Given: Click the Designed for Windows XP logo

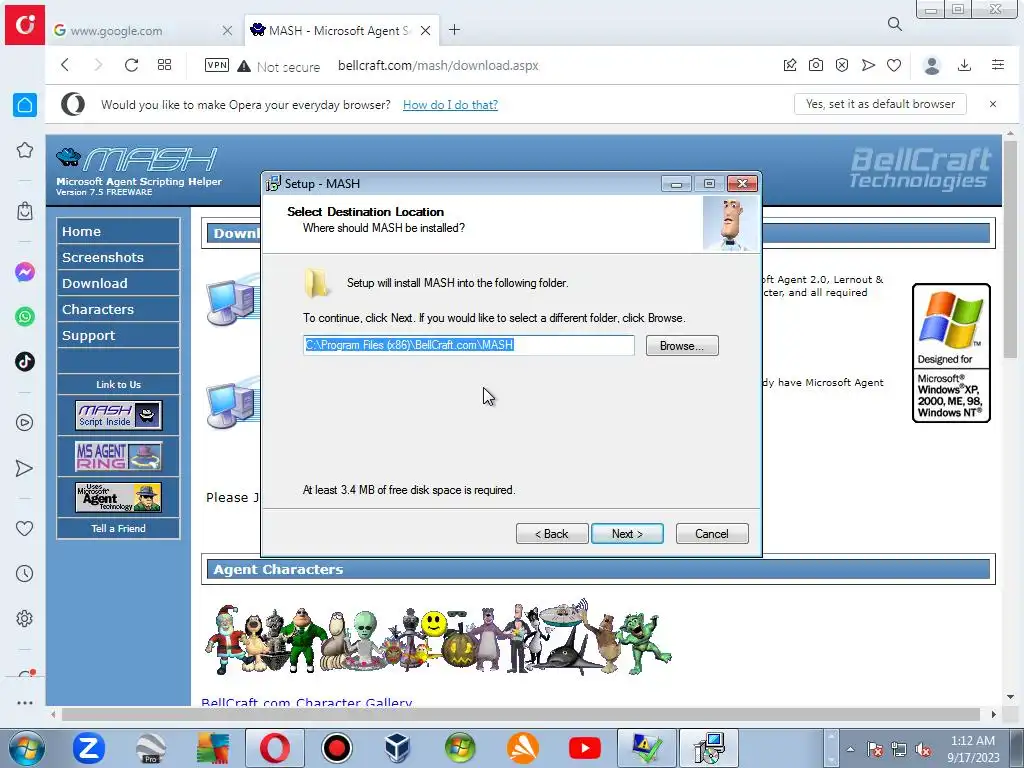Looking at the screenshot, I should coord(951,353).
